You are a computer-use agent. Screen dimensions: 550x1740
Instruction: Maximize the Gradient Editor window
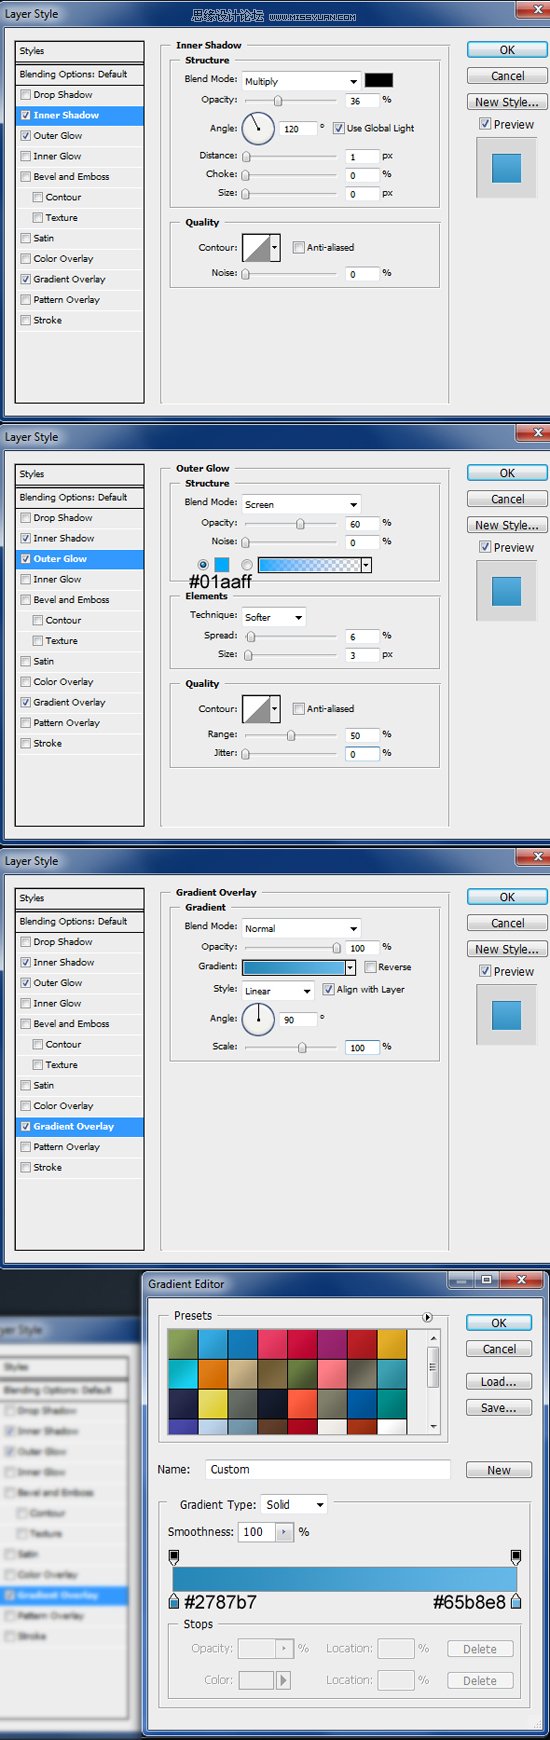click(486, 1280)
